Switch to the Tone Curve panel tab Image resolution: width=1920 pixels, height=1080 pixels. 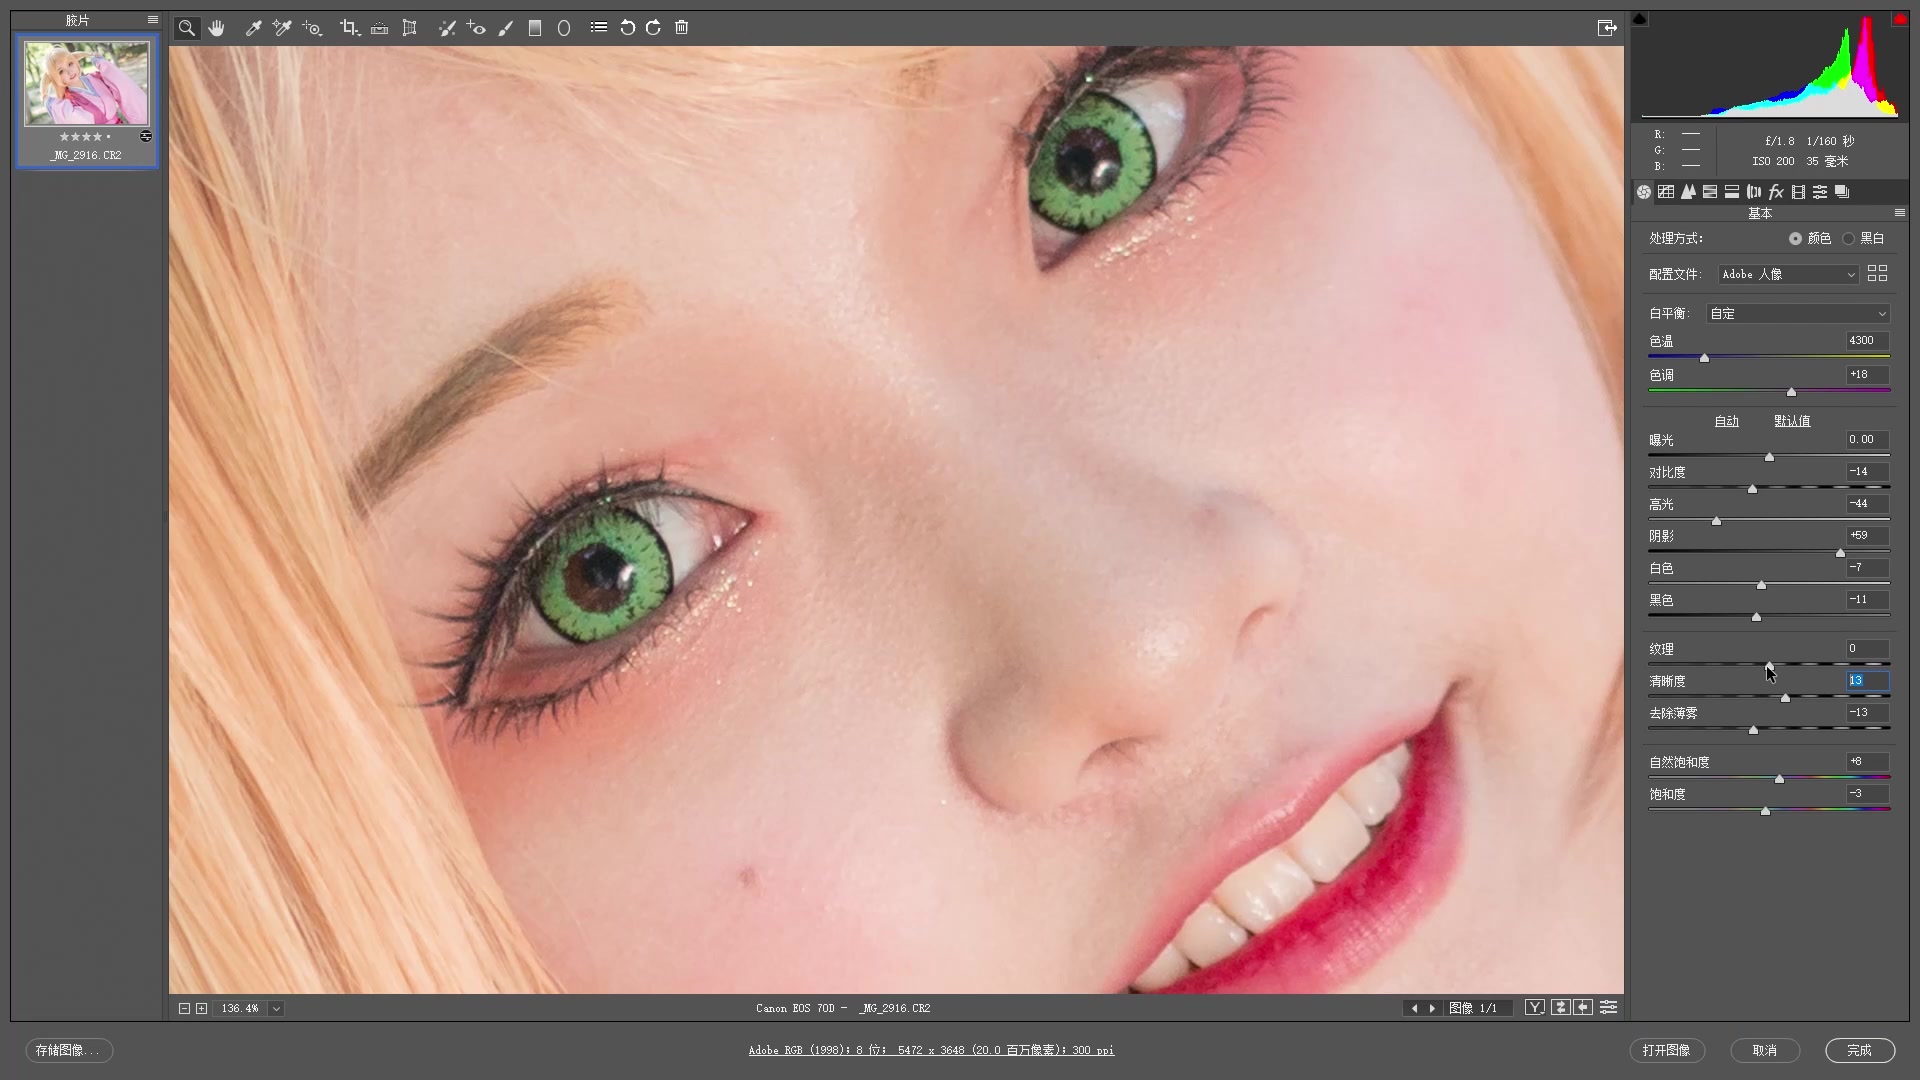pos(1666,192)
